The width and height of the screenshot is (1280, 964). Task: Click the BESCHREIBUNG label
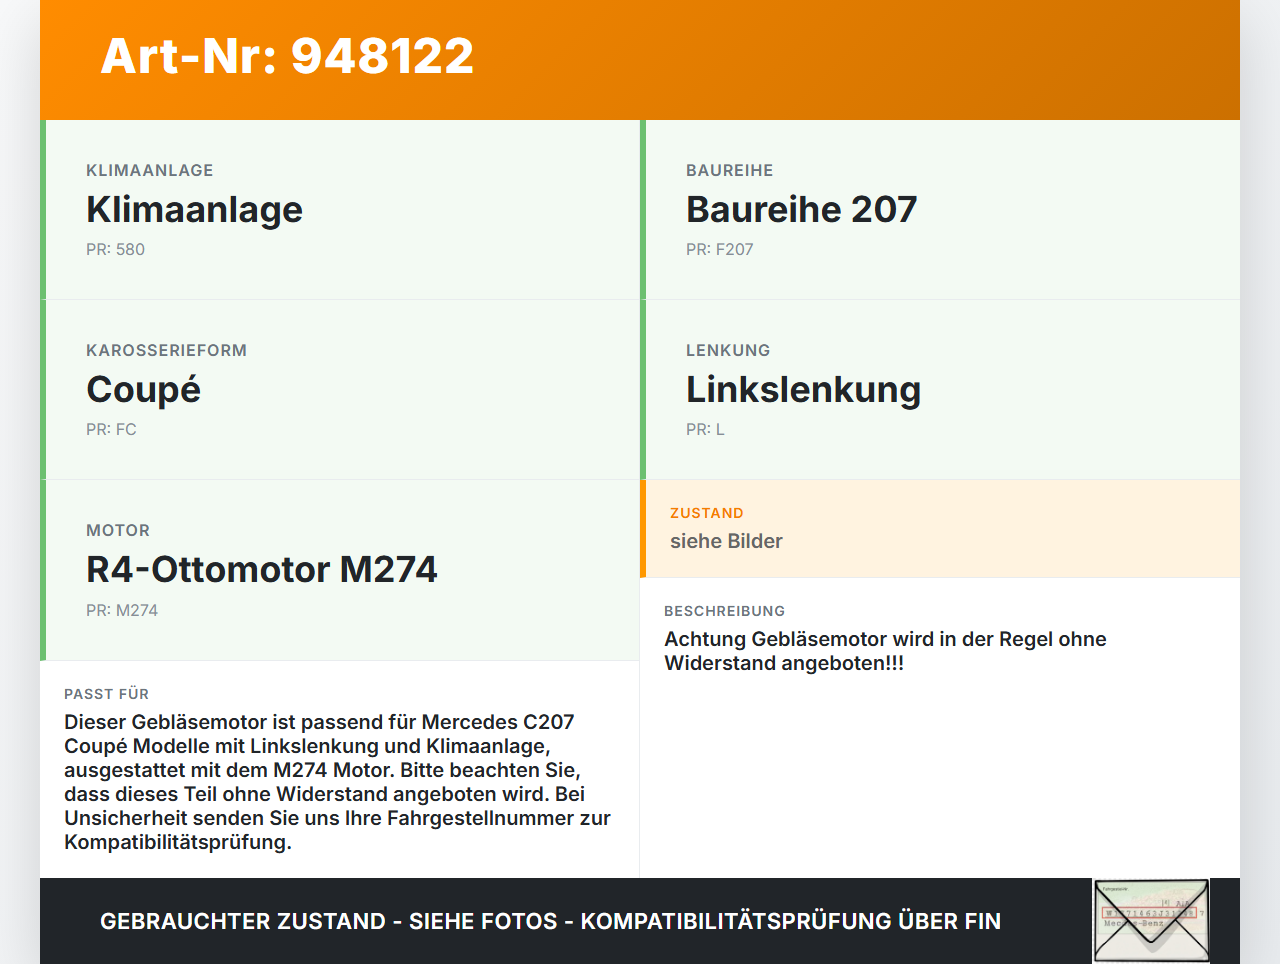coord(724,611)
